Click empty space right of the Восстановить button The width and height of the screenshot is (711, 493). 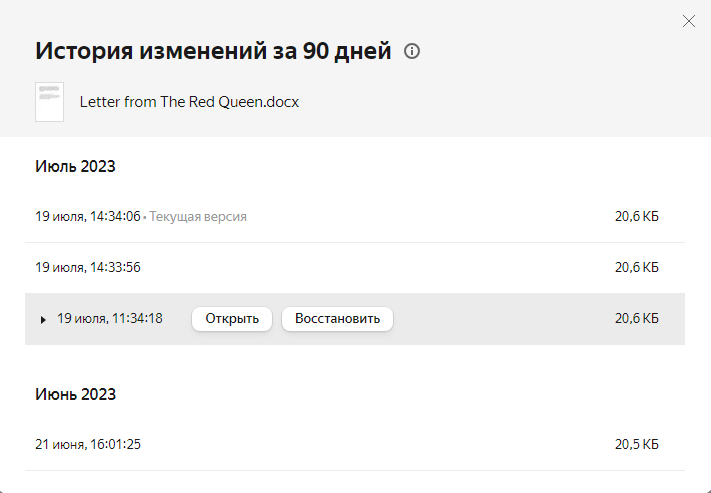point(500,319)
